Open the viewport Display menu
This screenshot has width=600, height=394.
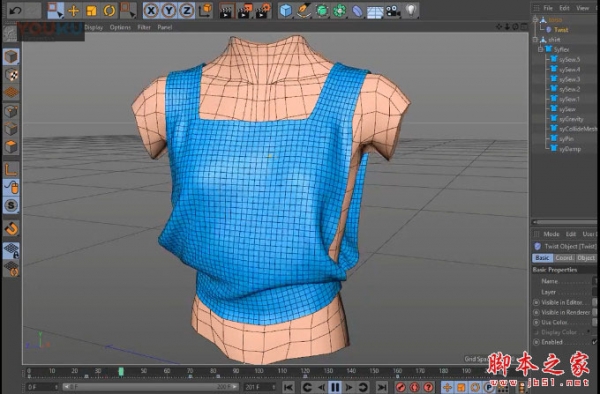click(x=94, y=28)
